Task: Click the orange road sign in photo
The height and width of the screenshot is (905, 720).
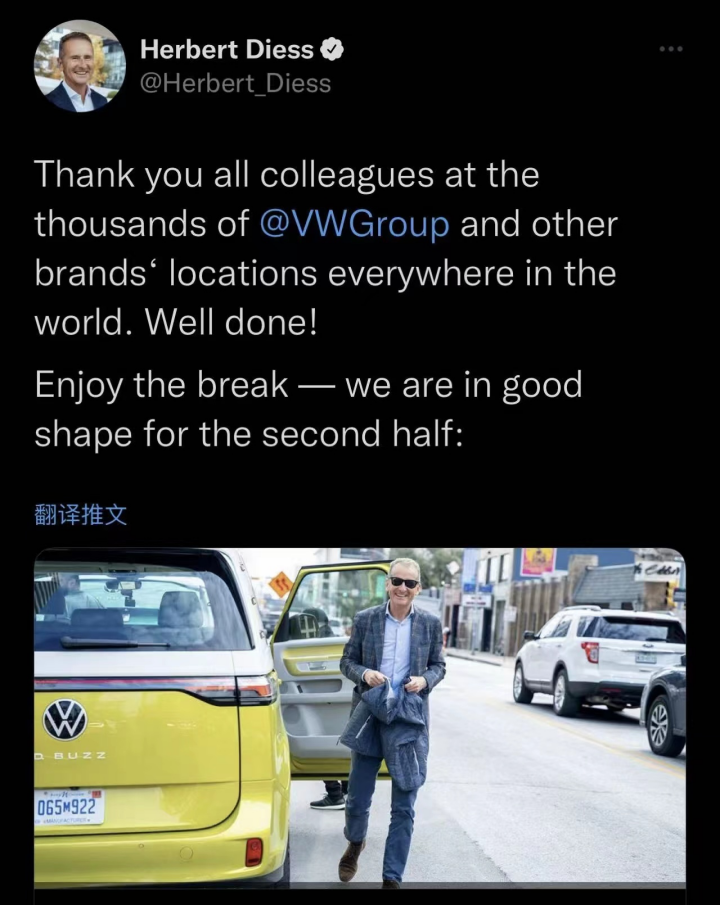Action: click(280, 584)
